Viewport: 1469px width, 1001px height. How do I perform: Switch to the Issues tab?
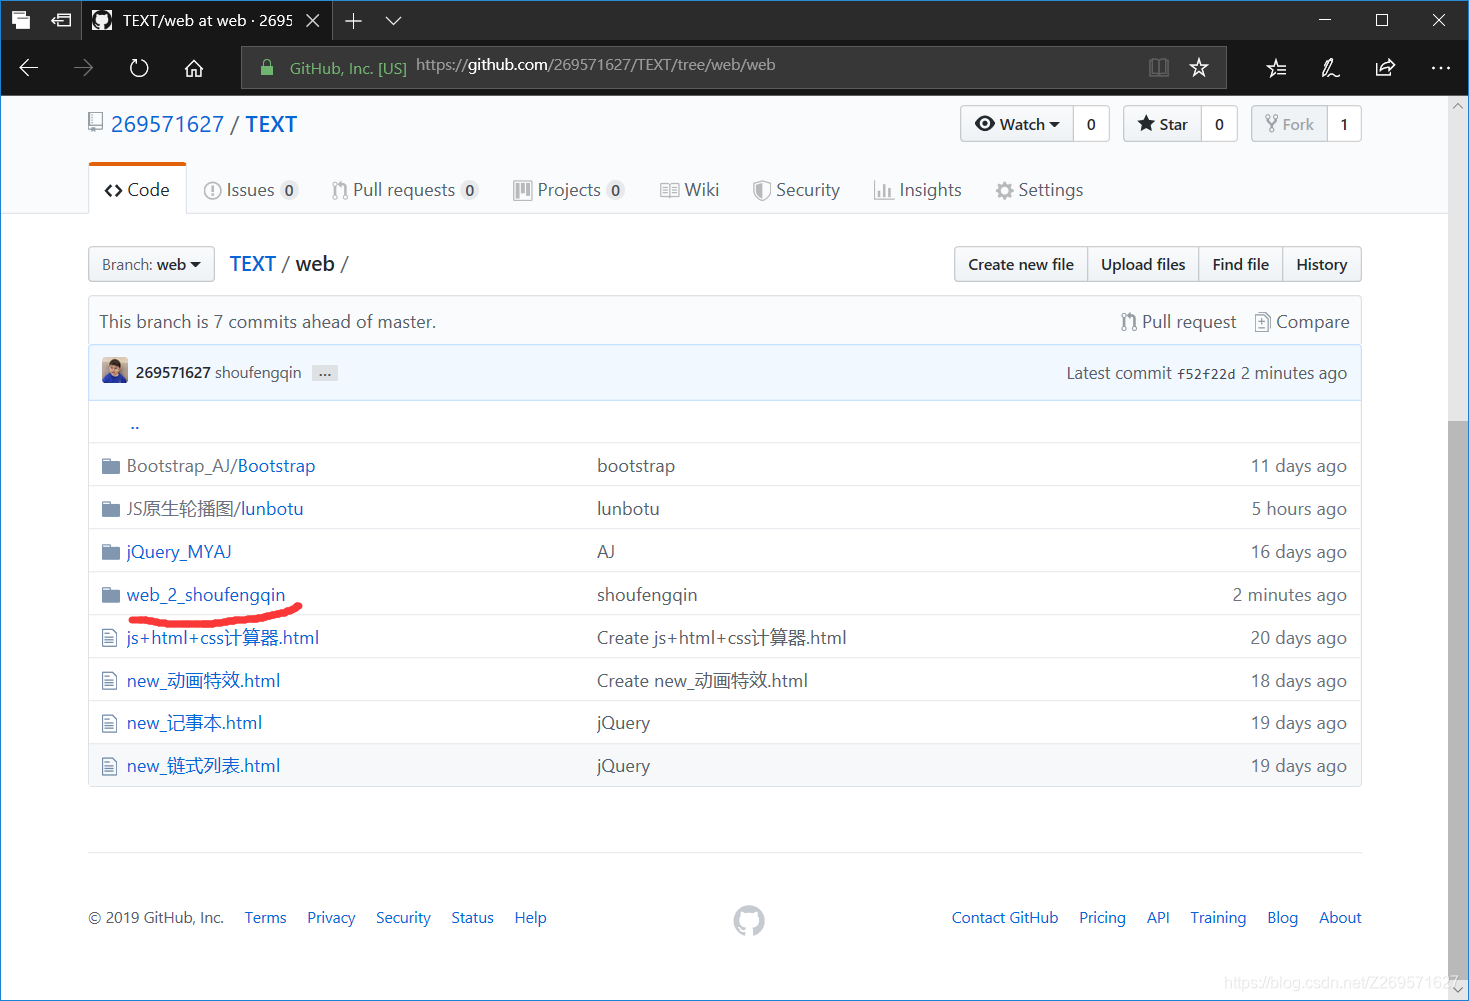pos(250,190)
